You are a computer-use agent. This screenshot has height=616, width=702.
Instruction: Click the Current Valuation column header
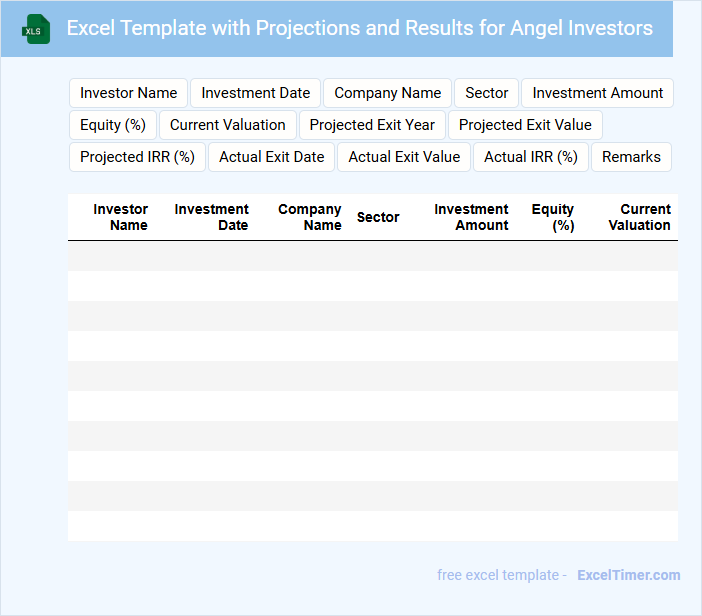[640, 217]
